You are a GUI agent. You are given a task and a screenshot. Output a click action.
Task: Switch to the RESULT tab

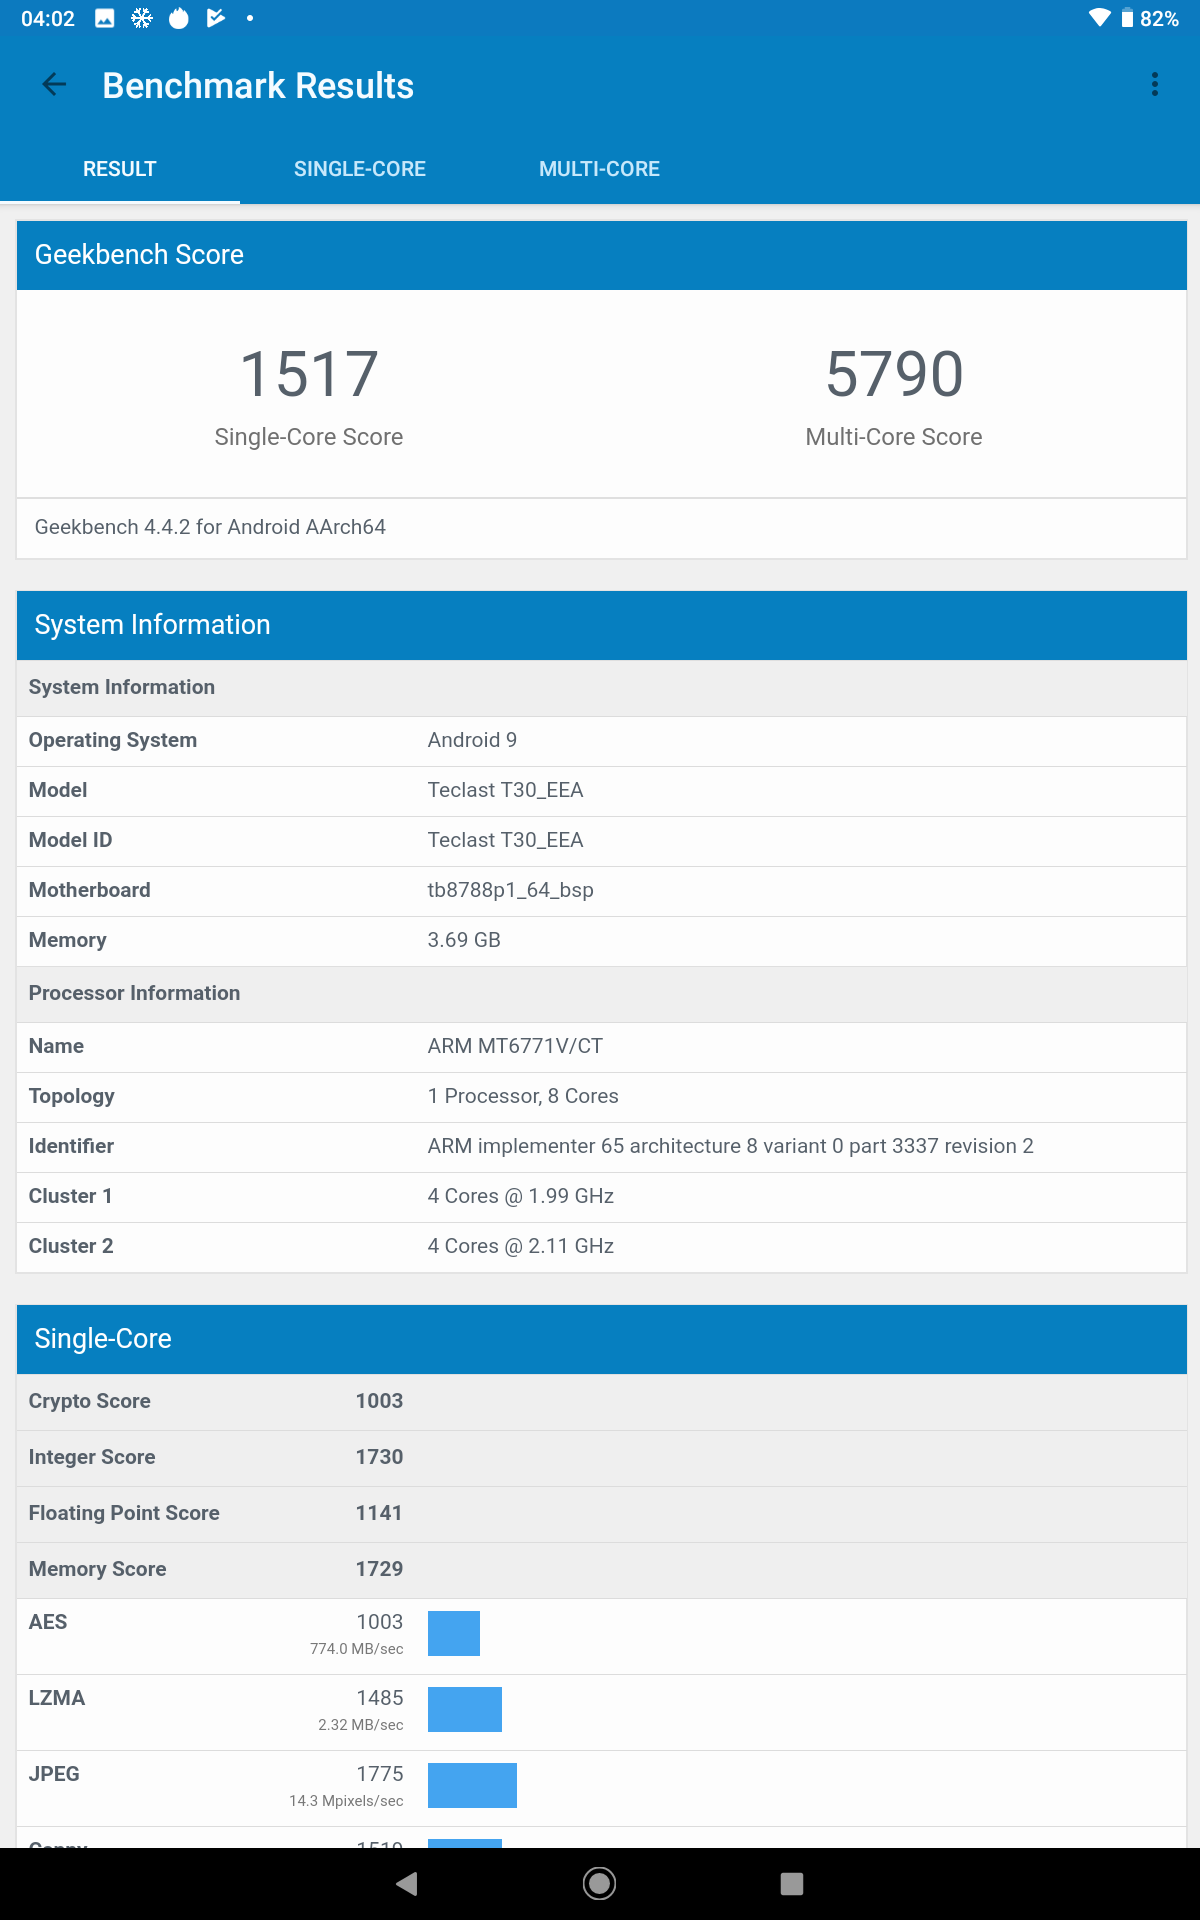coord(120,169)
